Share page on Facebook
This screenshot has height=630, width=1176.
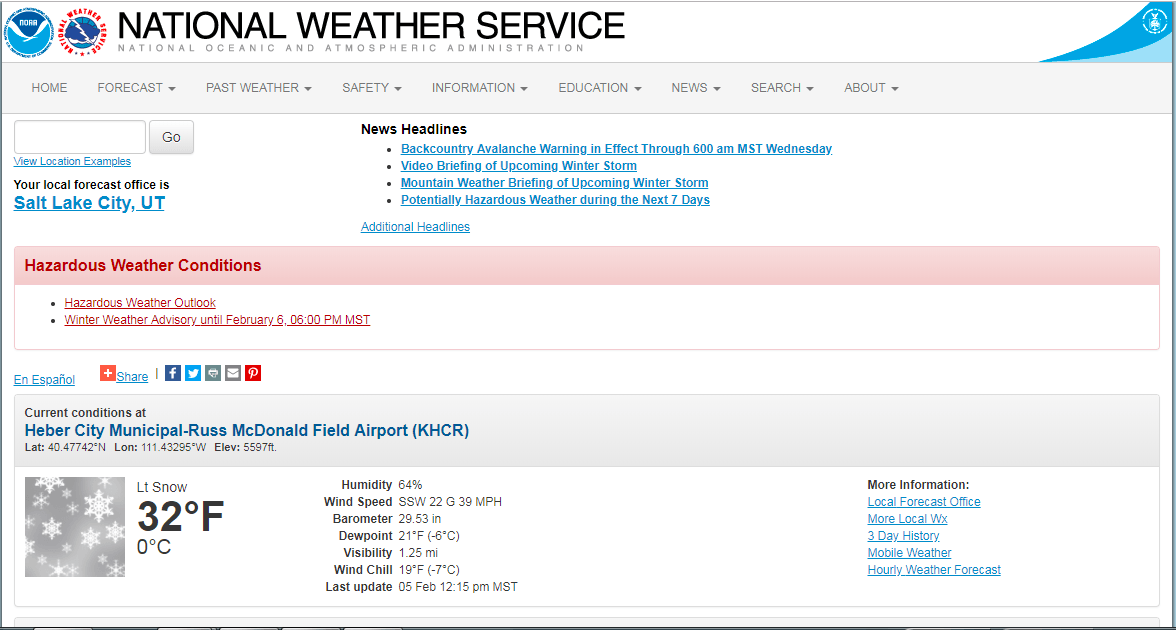173,373
